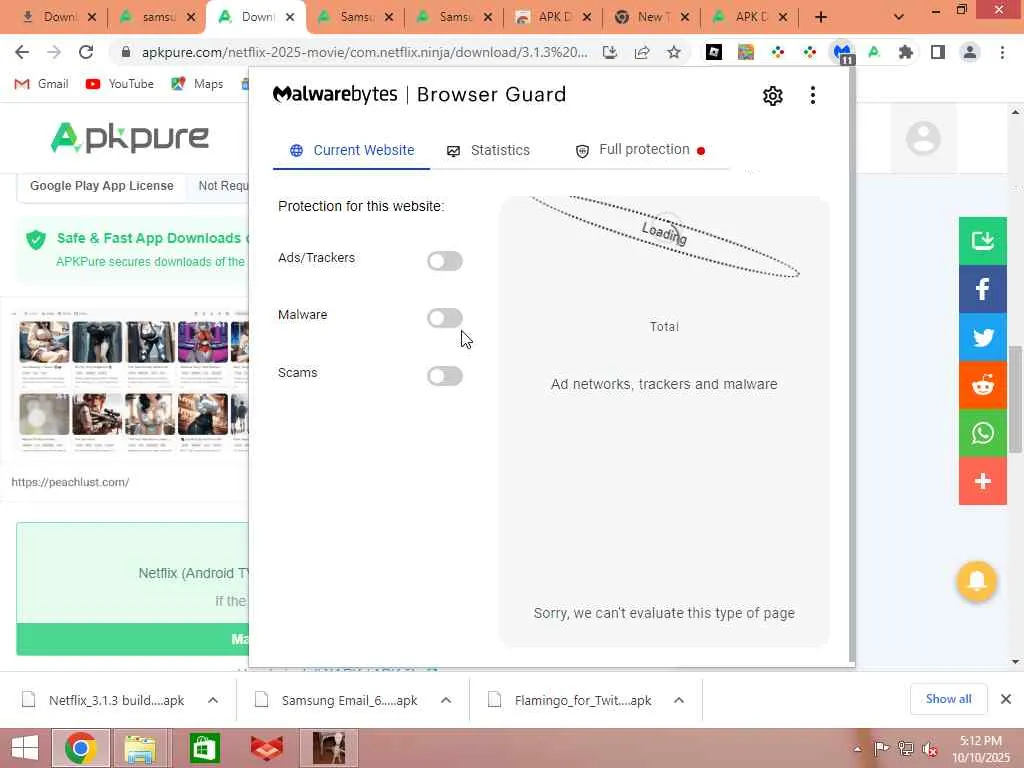Click the APKPure extension icon in toolbar
The width and height of the screenshot is (1024, 768).
(x=874, y=52)
